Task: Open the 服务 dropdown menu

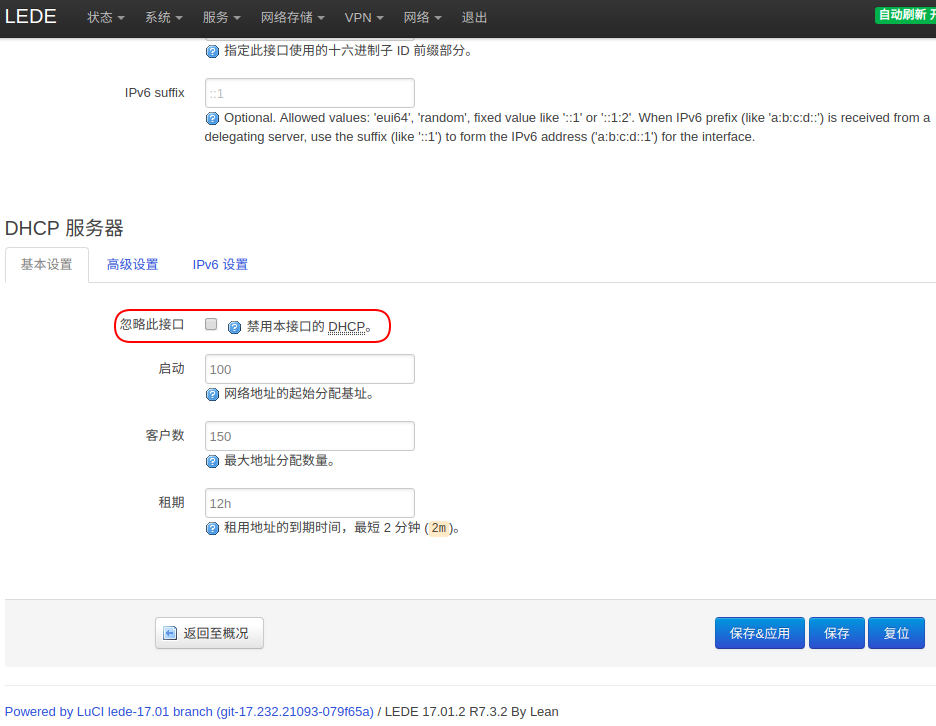Action: point(222,18)
